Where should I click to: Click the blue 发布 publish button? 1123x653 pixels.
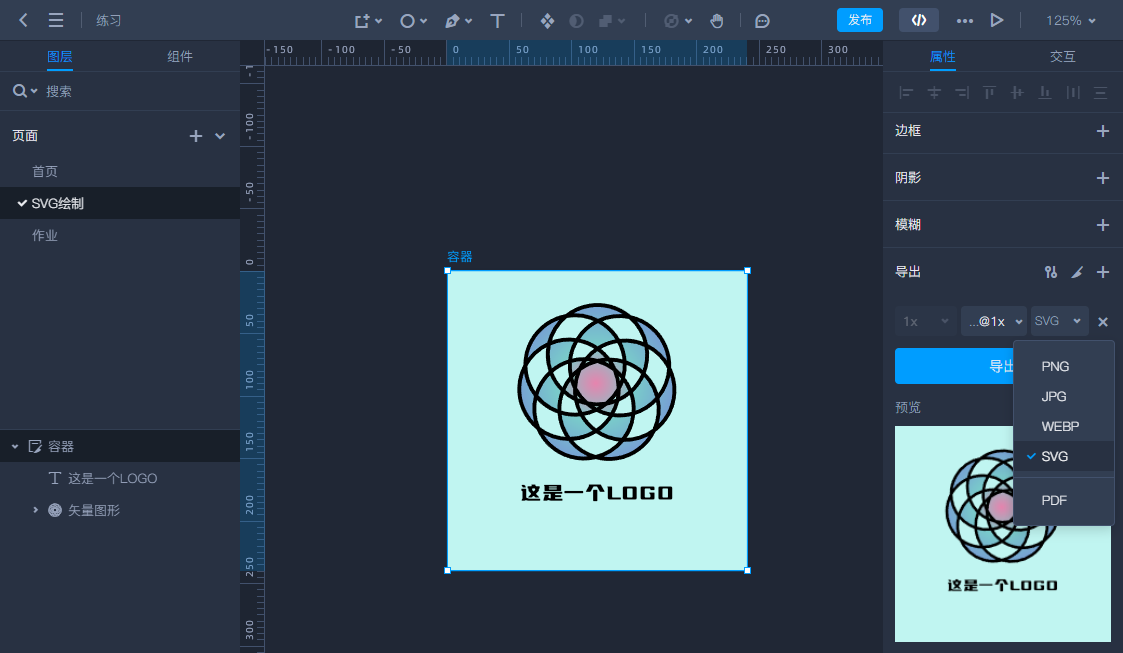[859, 19]
